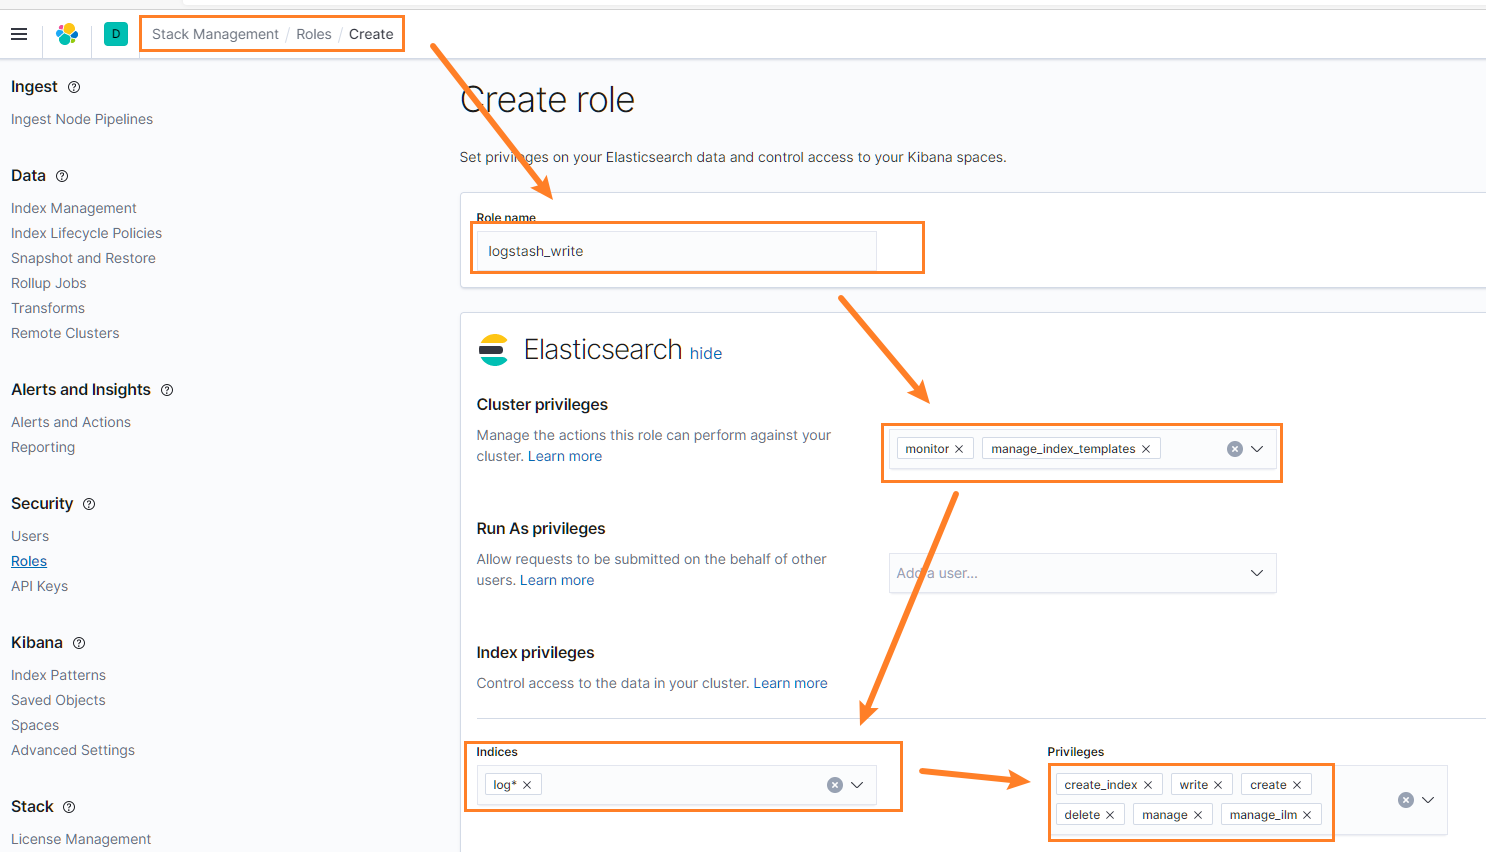Expand the Indices combo box chevron

(857, 785)
